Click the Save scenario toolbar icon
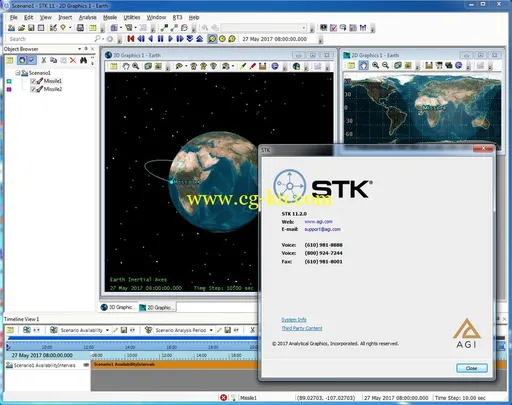Image resolution: width=512 pixels, height=405 pixels. (31, 28)
